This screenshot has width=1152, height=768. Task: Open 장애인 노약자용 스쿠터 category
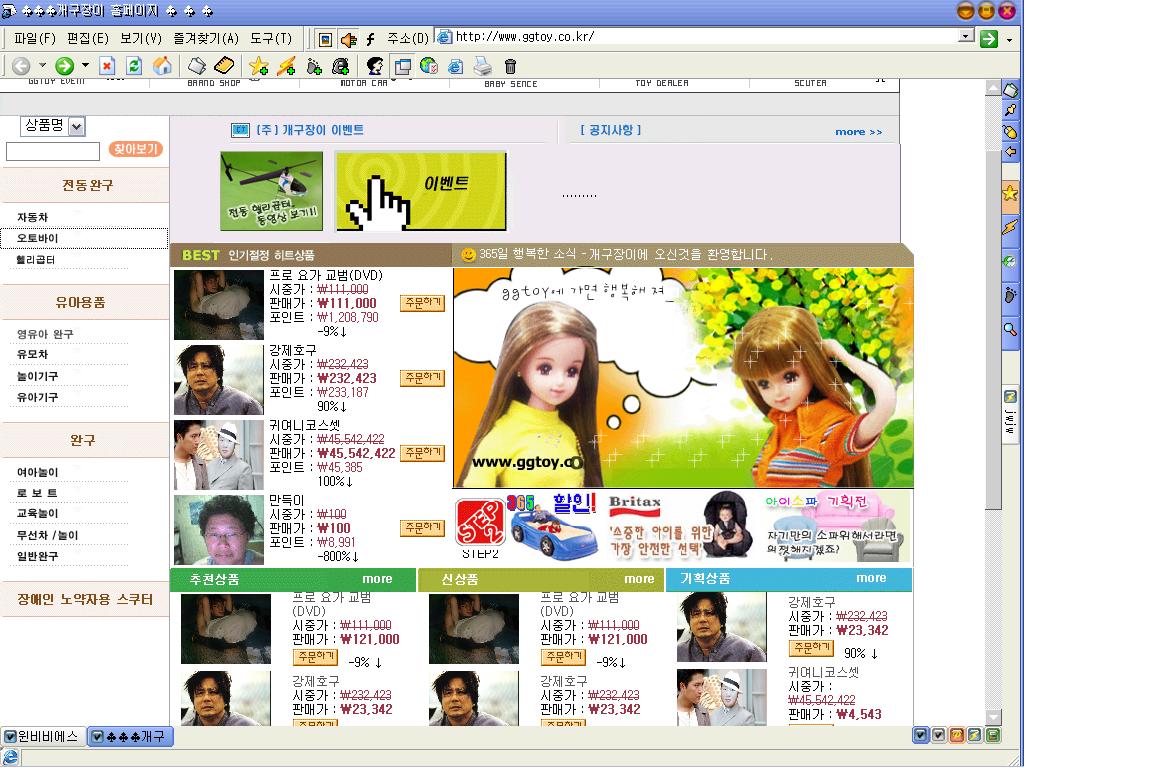click(x=85, y=600)
